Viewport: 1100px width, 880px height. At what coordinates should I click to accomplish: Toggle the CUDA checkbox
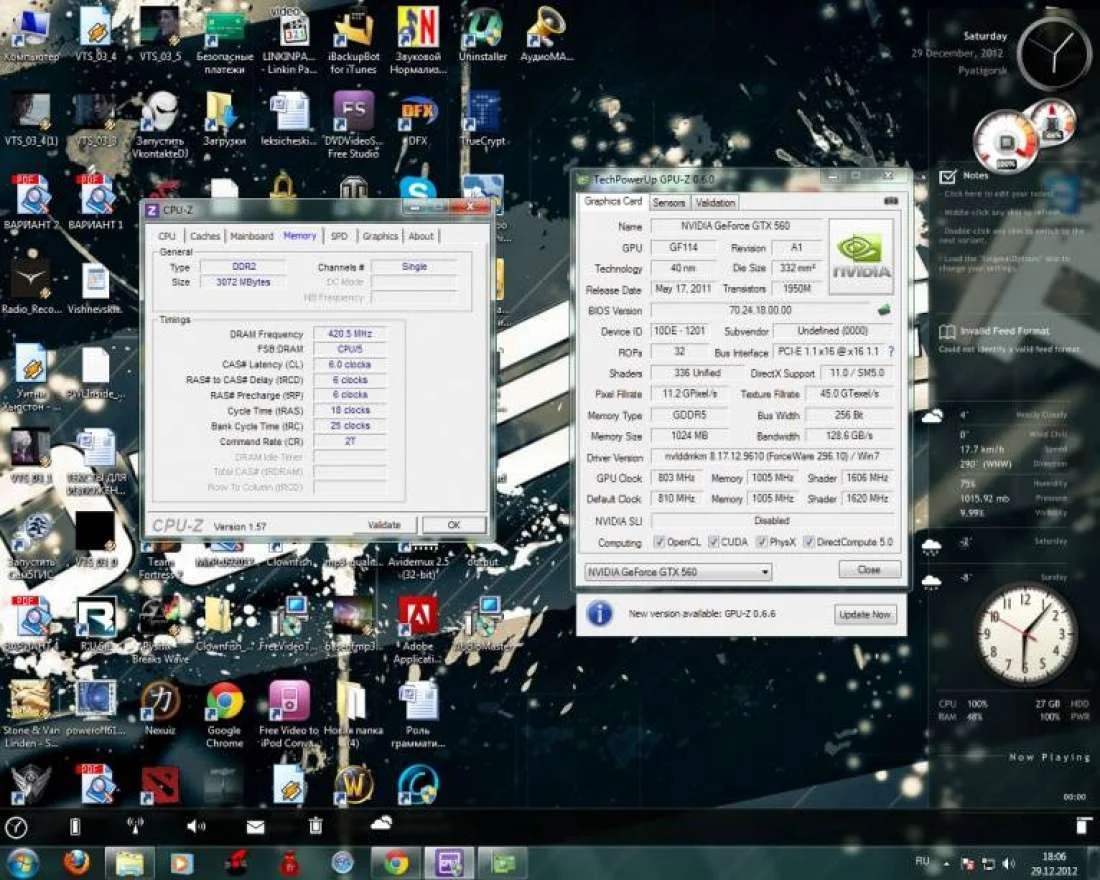[713, 542]
